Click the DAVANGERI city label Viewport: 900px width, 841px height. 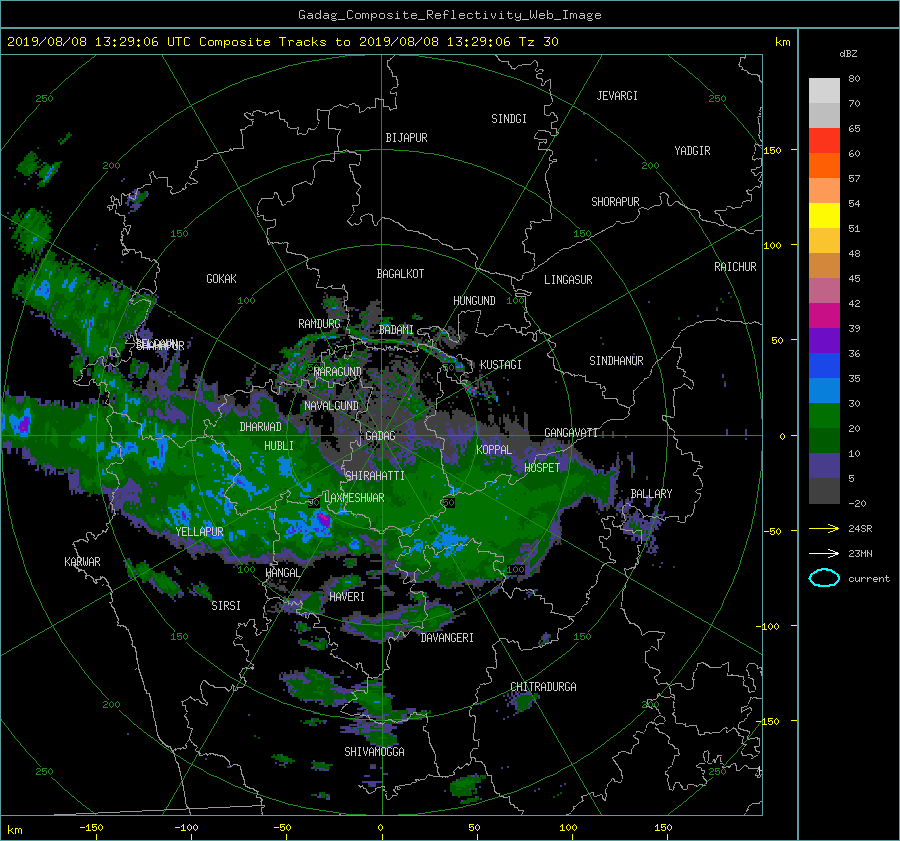point(447,638)
